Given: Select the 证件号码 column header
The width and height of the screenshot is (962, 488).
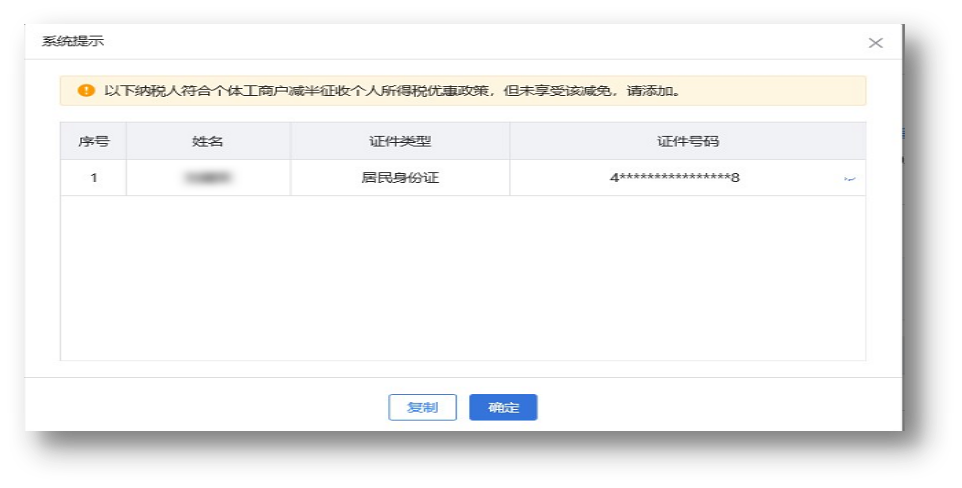Looking at the screenshot, I should (688, 141).
